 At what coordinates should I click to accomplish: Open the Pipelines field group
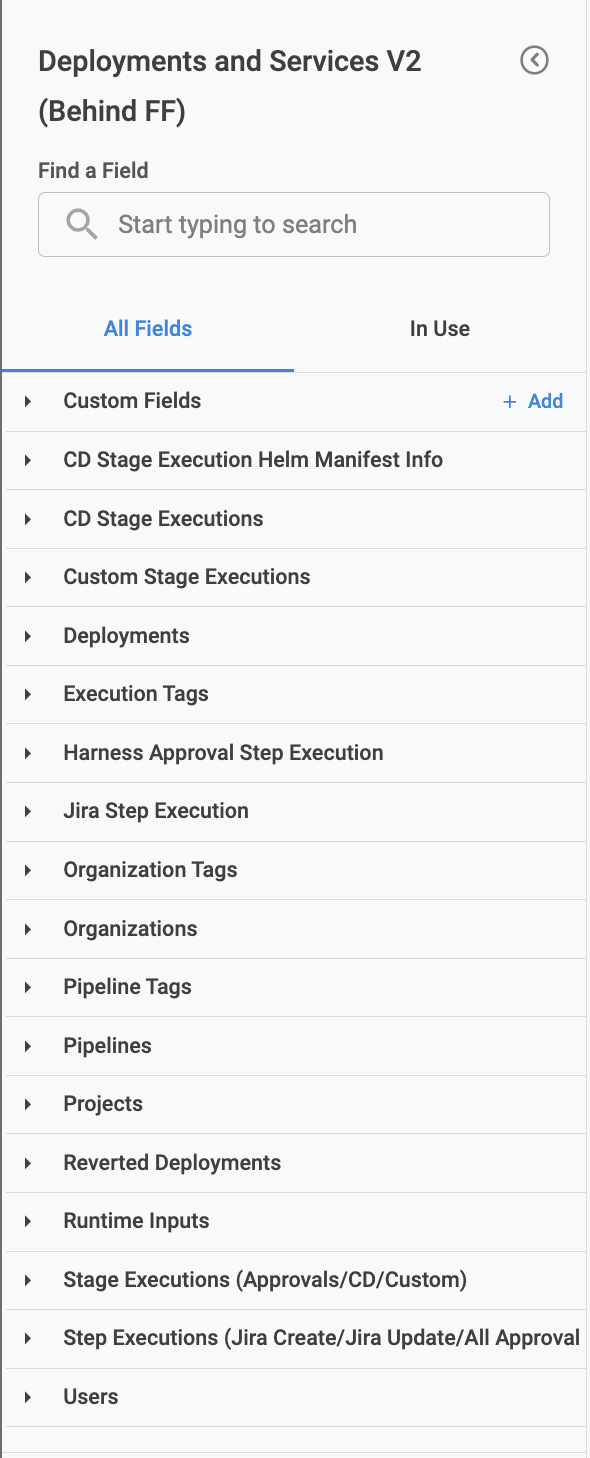296,1046
